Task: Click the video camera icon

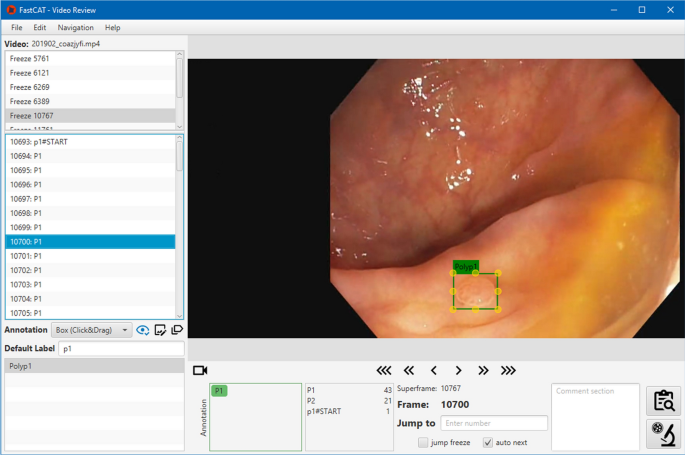Action: (x=200, y=370)
